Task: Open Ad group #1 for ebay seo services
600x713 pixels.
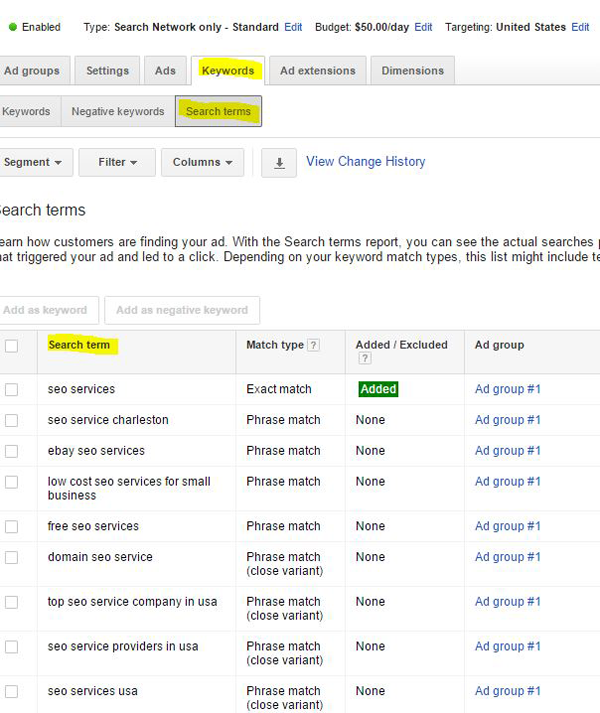Action: coord(508,451)
